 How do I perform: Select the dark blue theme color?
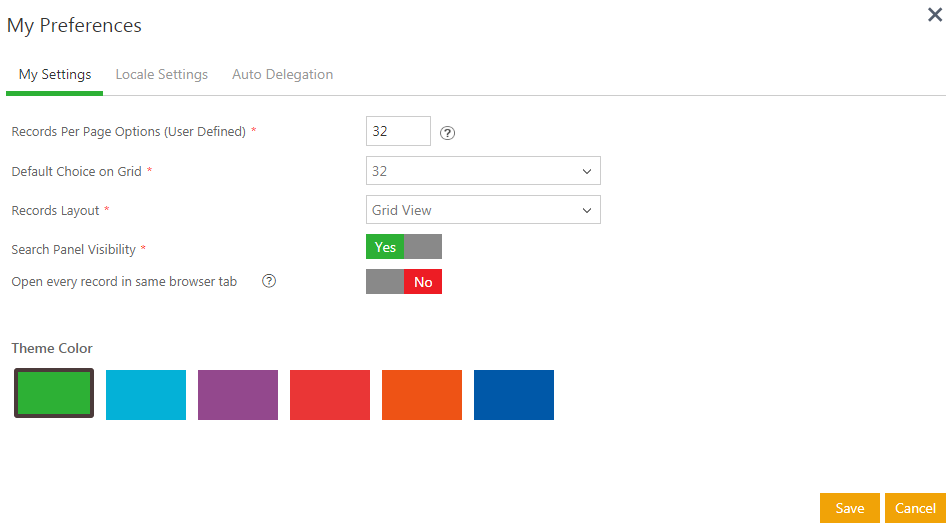514,395
